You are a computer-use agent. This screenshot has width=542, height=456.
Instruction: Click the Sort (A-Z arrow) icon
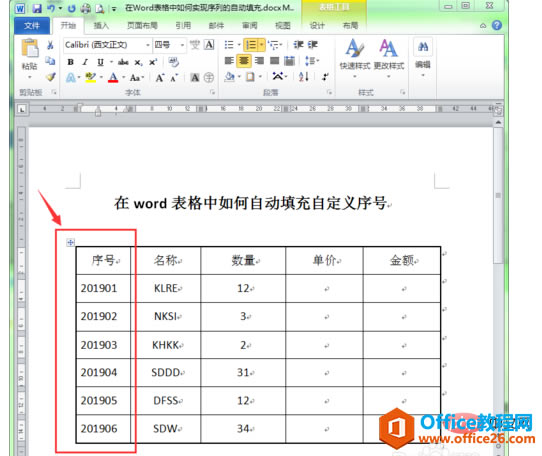click(303, 77)
